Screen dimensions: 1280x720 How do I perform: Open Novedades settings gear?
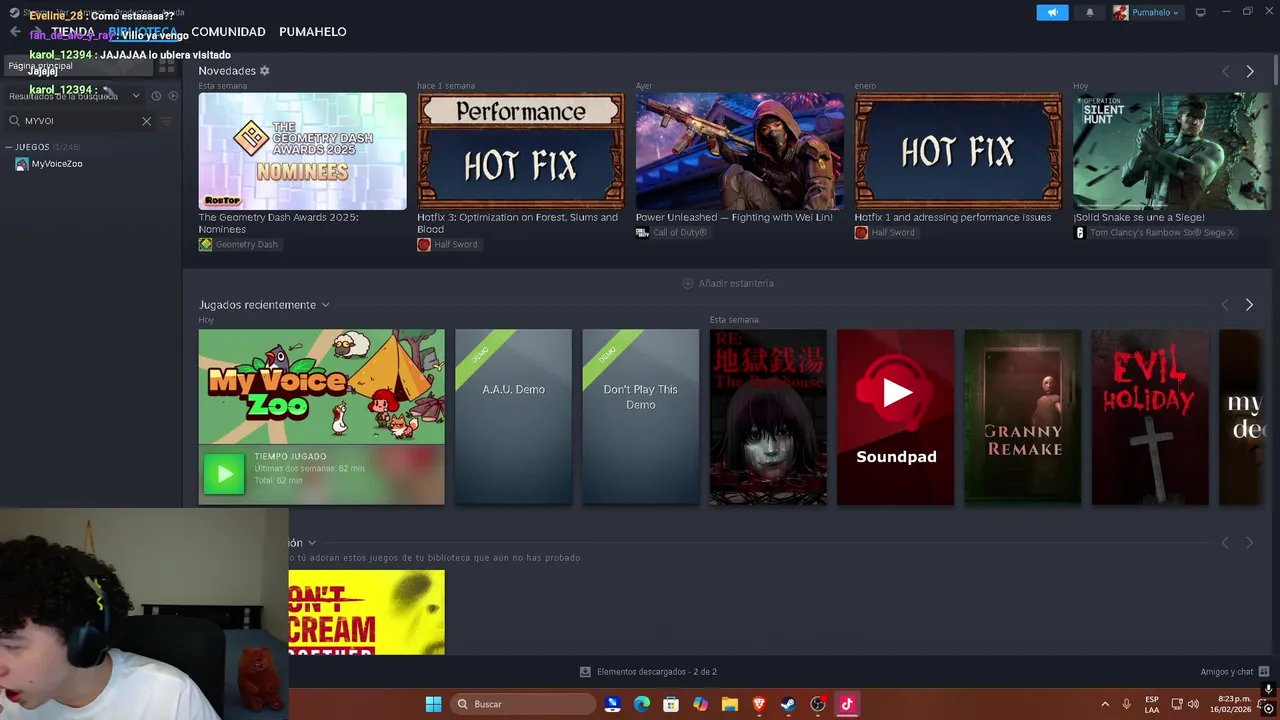click(264, 71)
